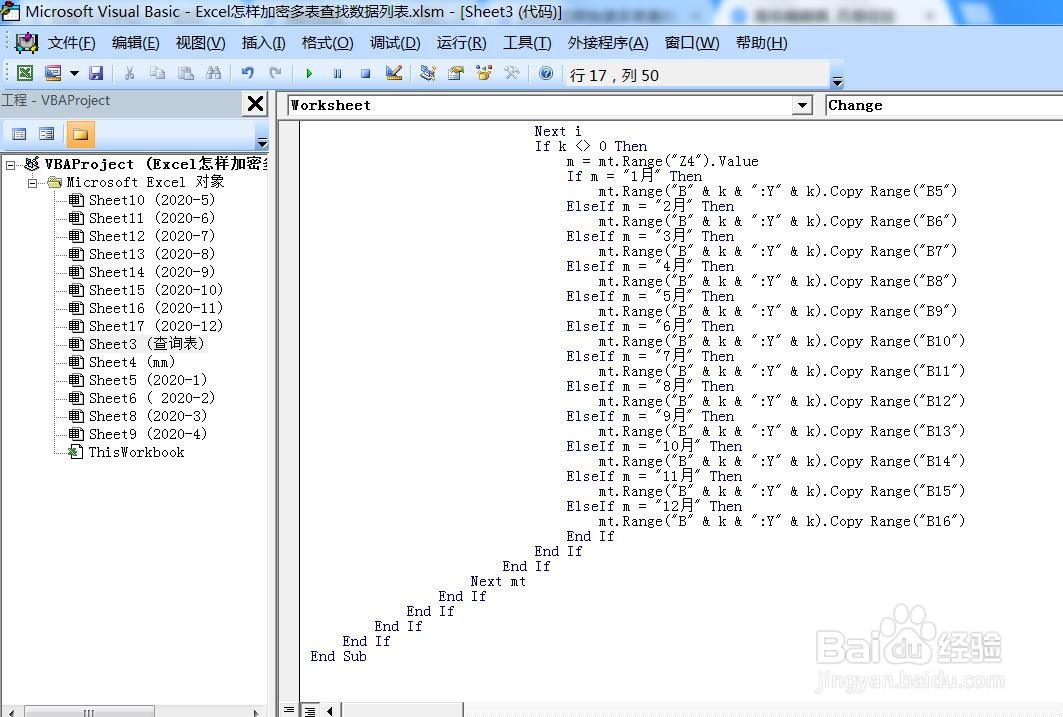This screenshot has height=717, width=1063.
Task: Open the 运行(R) menu
Action: [x=462, y=43]
